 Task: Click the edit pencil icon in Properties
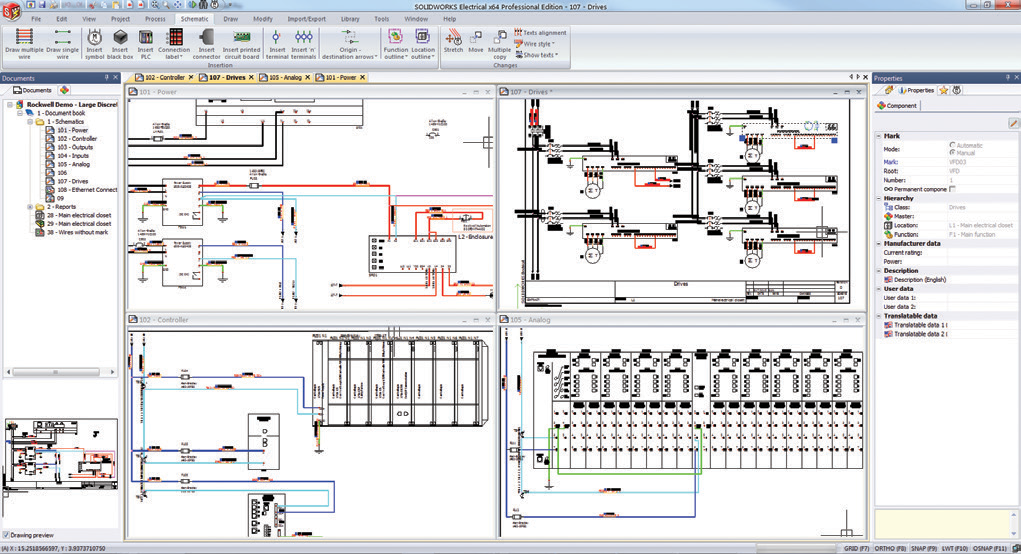(1013, 122)
